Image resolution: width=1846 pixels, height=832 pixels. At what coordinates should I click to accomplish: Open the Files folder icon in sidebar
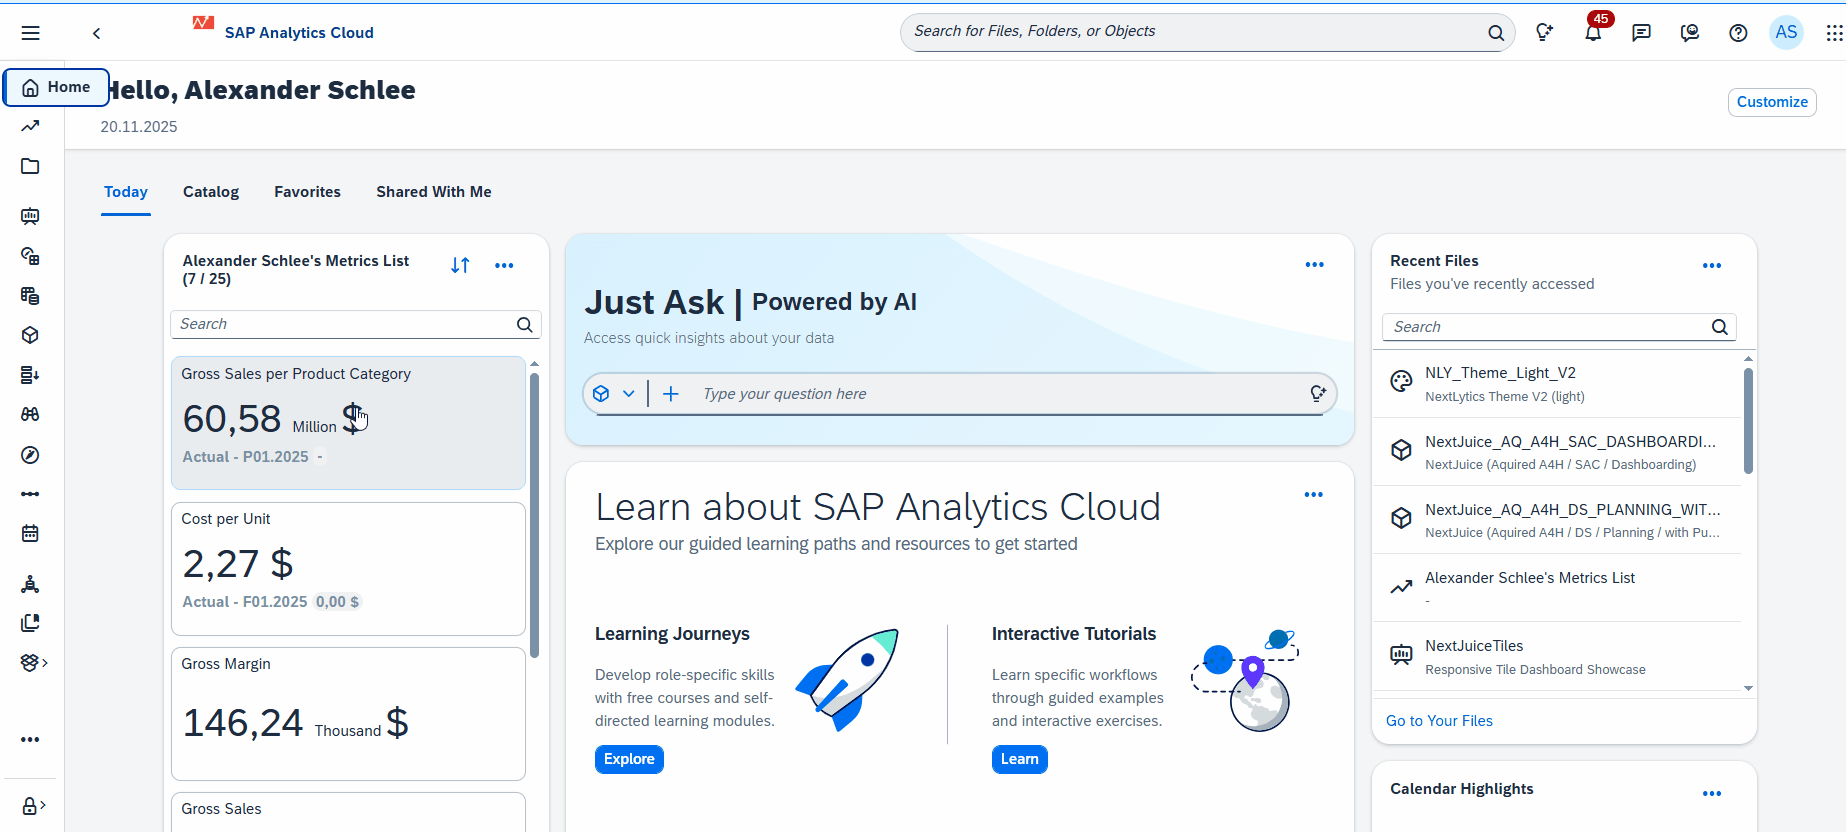[30, 166]
